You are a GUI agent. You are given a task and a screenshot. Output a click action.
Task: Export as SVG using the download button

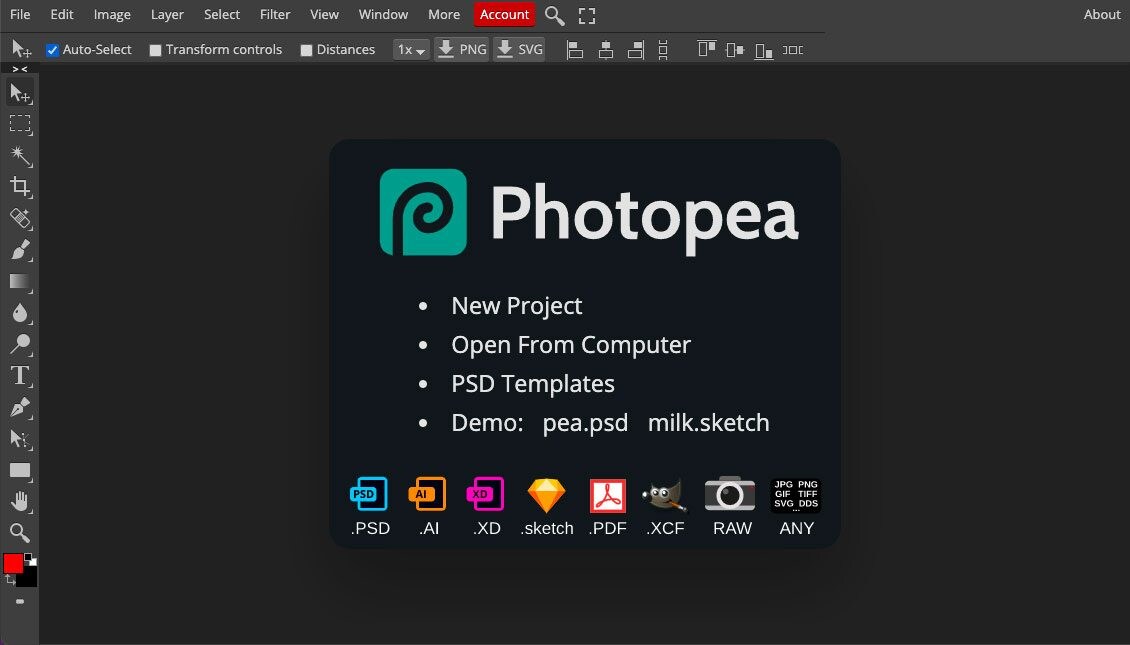[x=519, y=50]
